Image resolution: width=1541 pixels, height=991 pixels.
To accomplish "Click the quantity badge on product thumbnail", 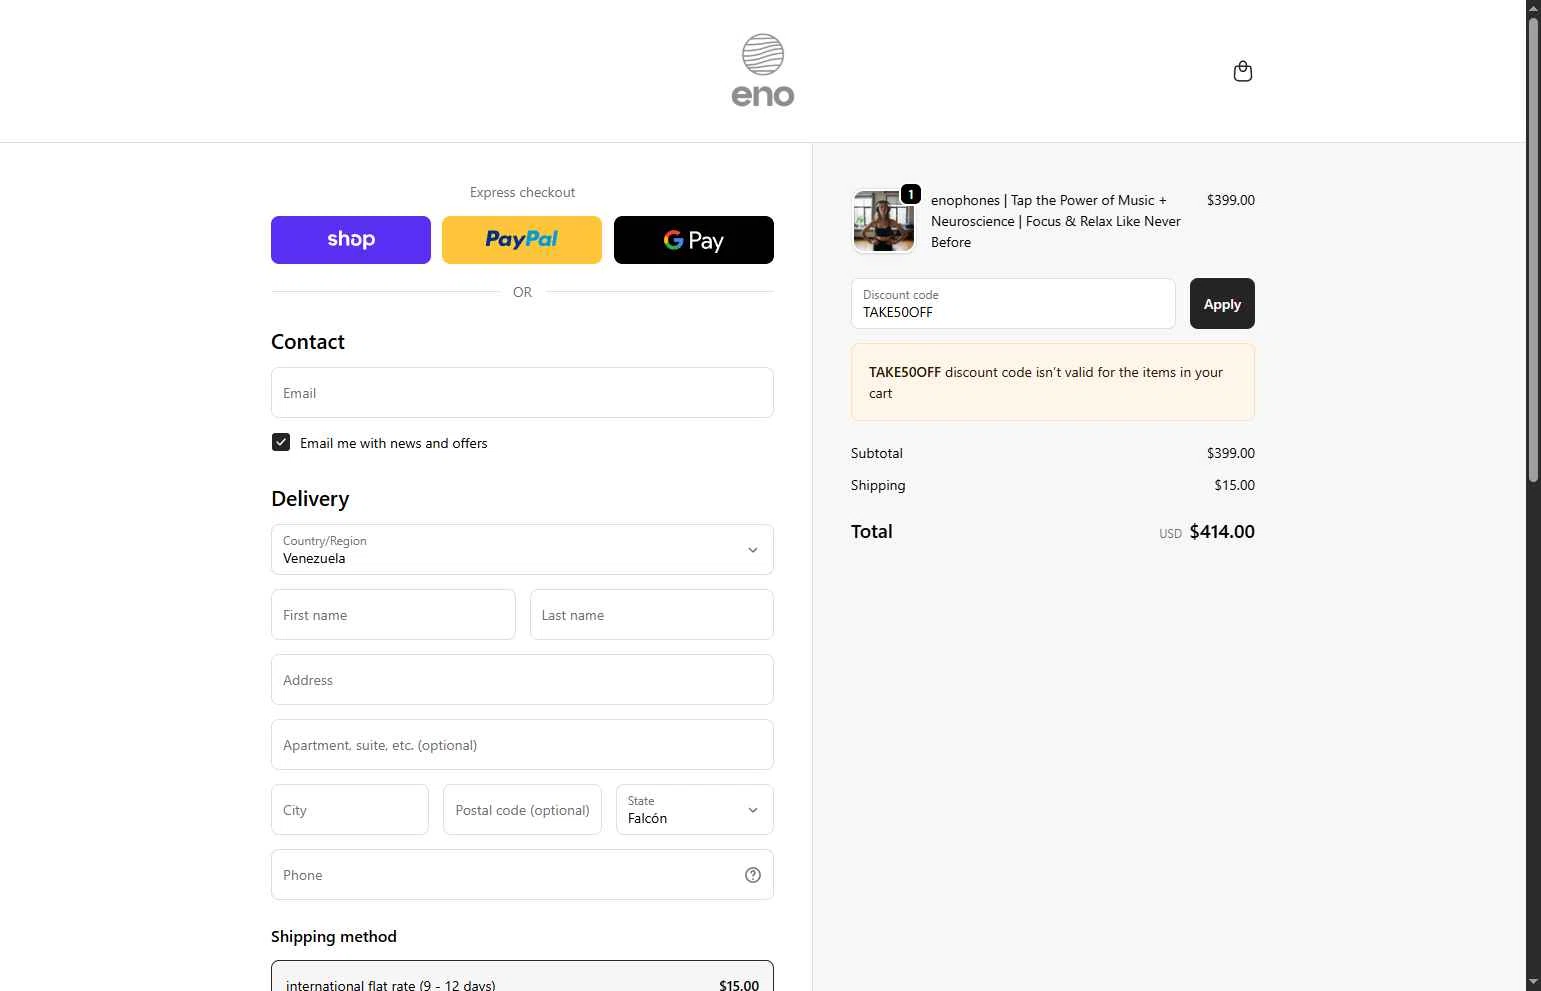I will coord(911,194).
